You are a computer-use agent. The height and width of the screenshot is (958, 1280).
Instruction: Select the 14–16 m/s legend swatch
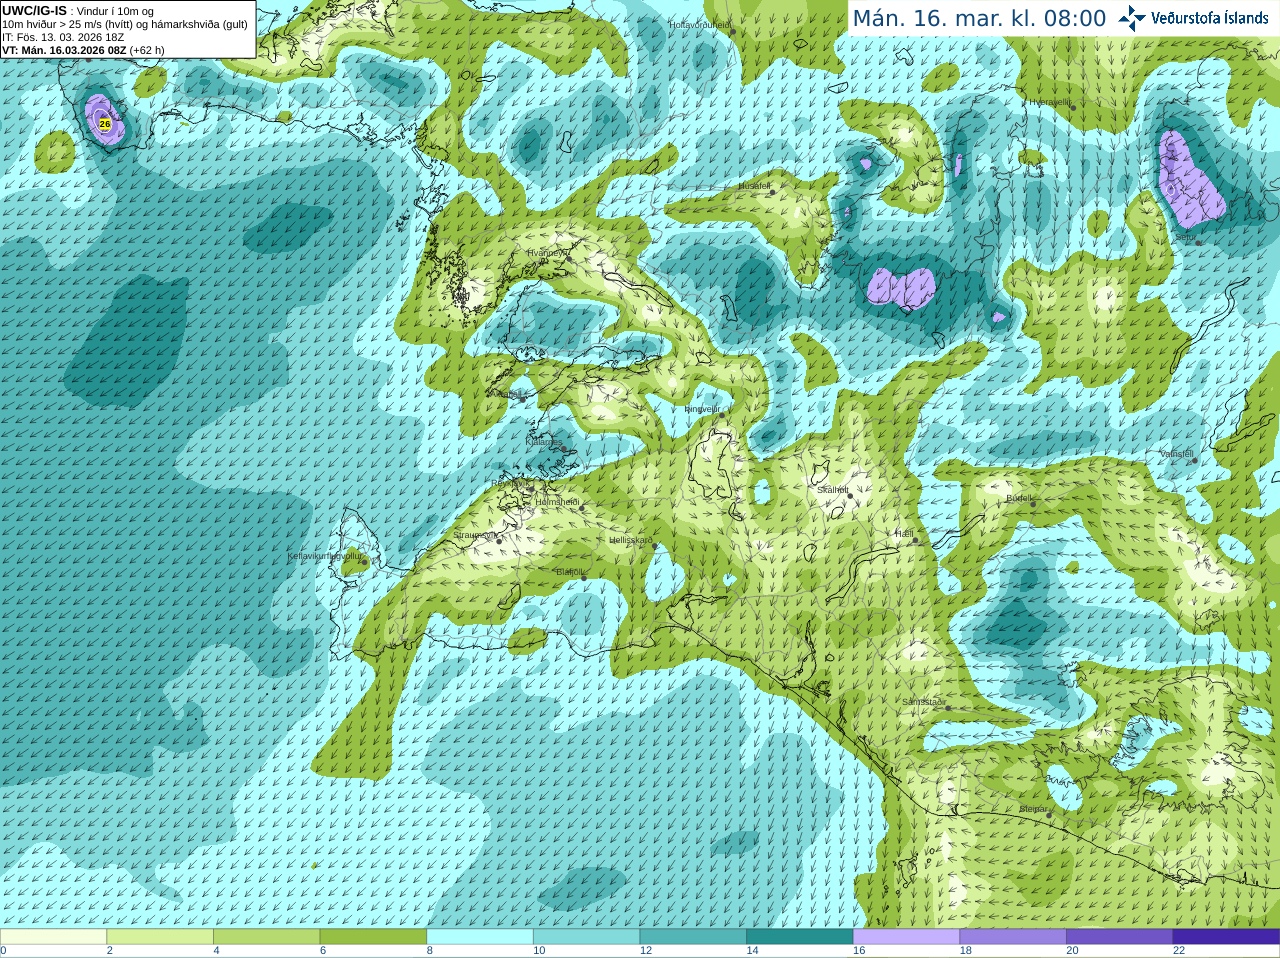(800, 937)
